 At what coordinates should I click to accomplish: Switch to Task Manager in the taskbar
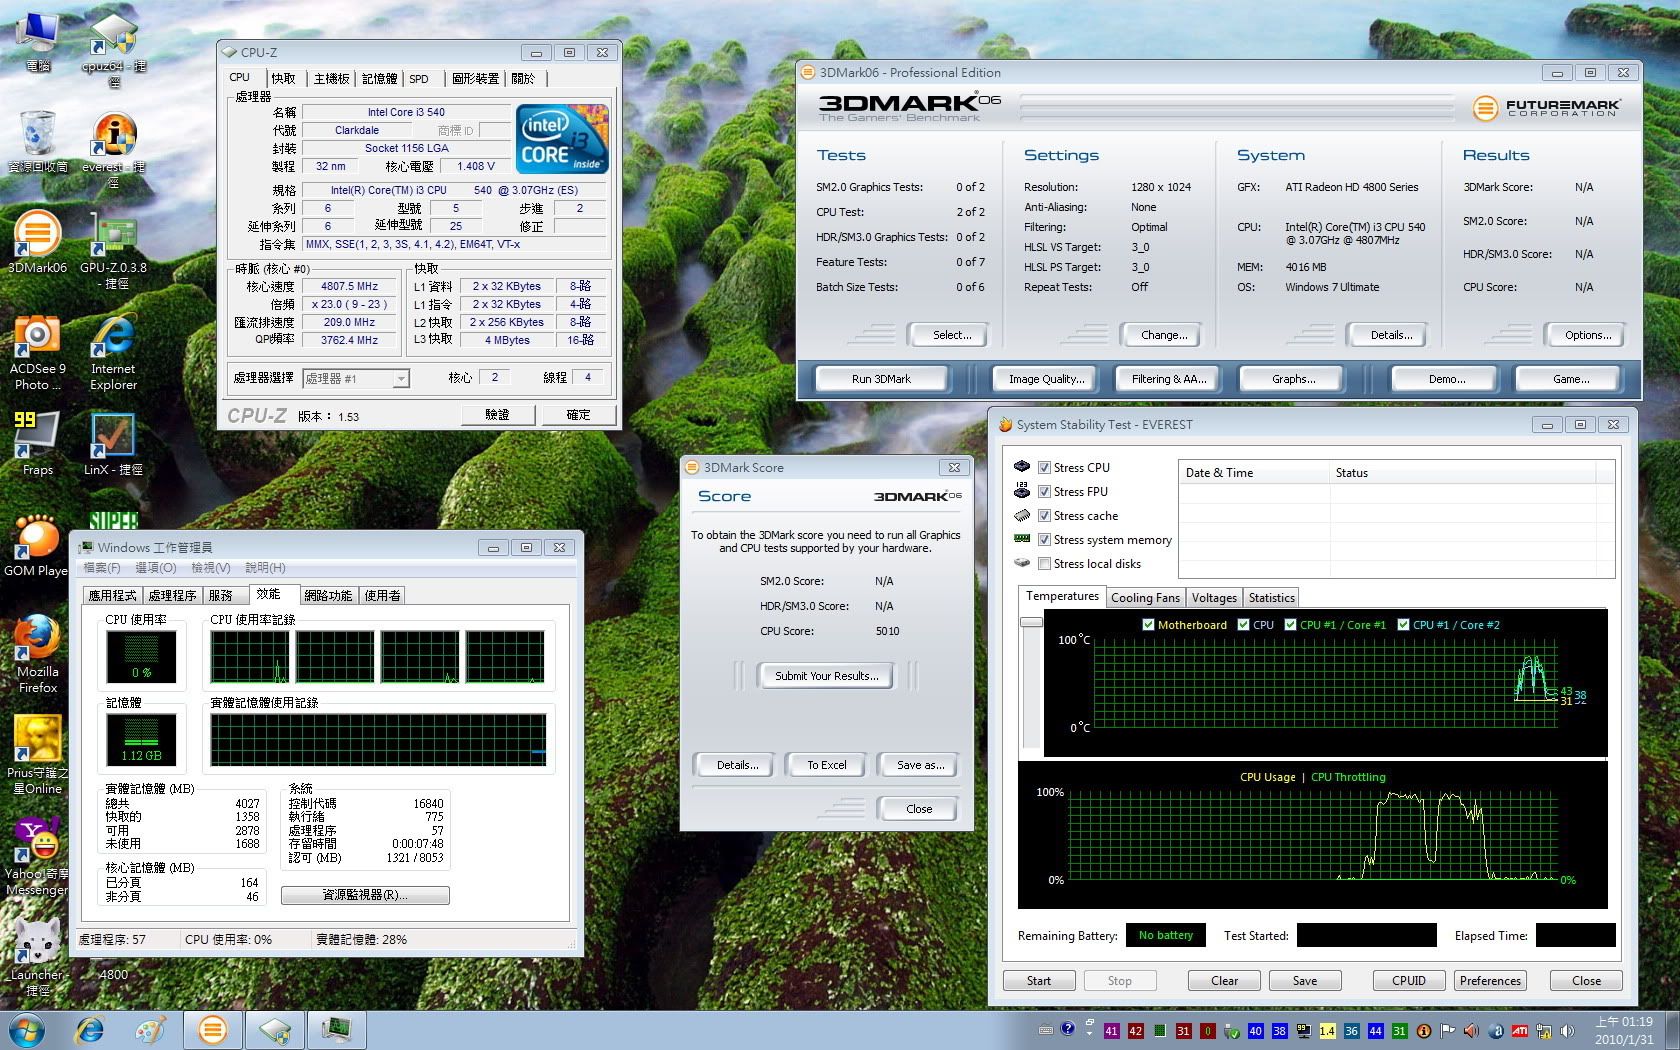point(336,1029)
